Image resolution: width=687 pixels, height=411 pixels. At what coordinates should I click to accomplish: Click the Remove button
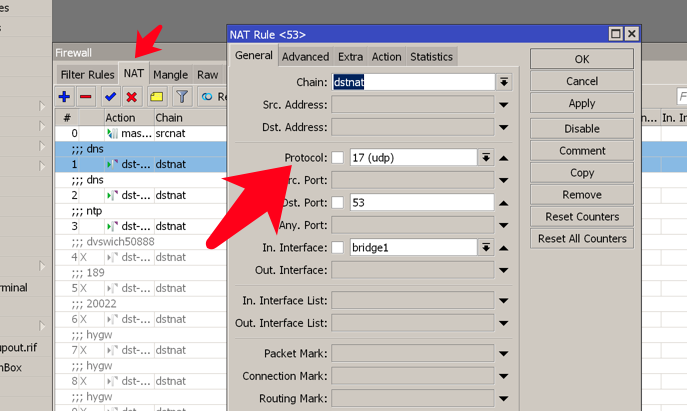pos(582,195)
